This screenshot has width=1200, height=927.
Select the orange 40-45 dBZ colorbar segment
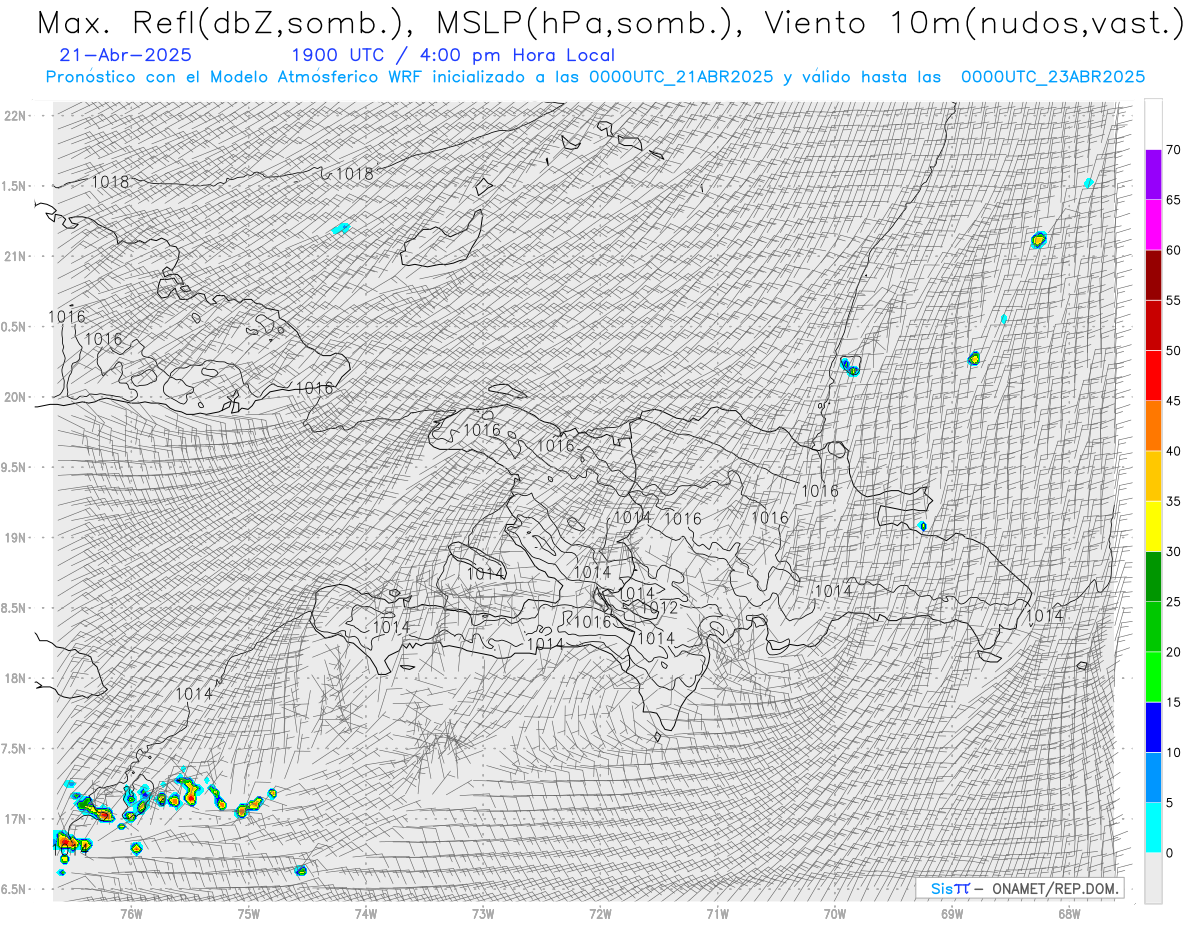pyautogui.click(x=1153, y=426)
